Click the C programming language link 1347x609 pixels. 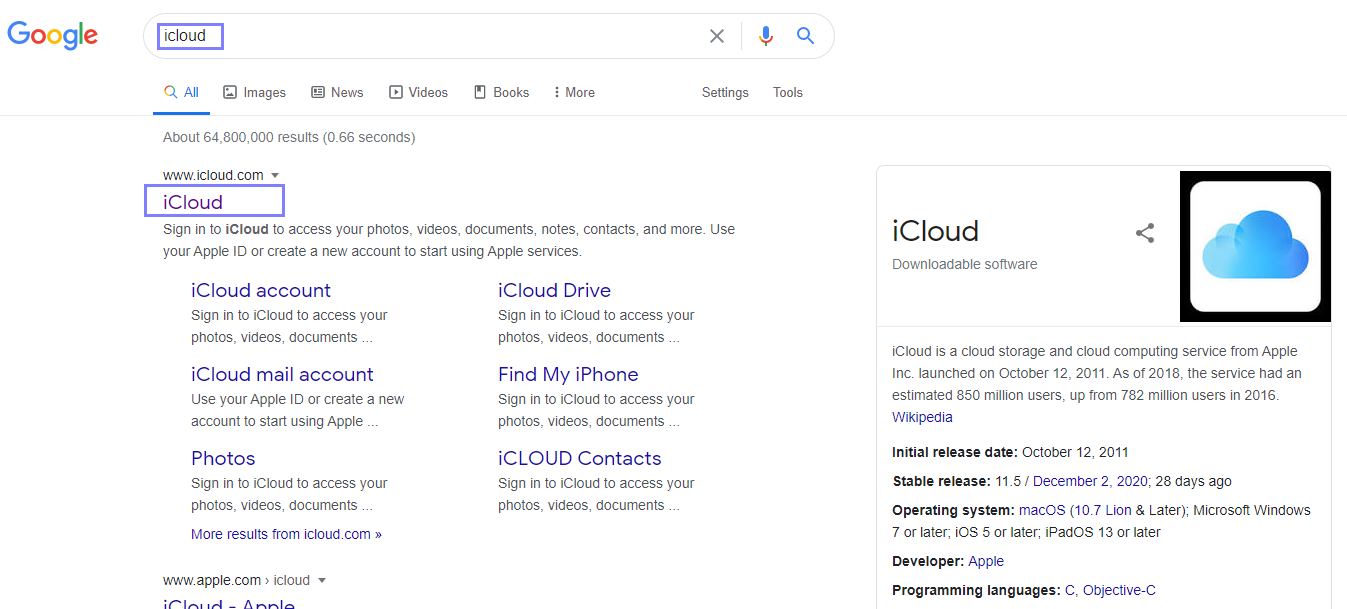tap(1068, 590)
